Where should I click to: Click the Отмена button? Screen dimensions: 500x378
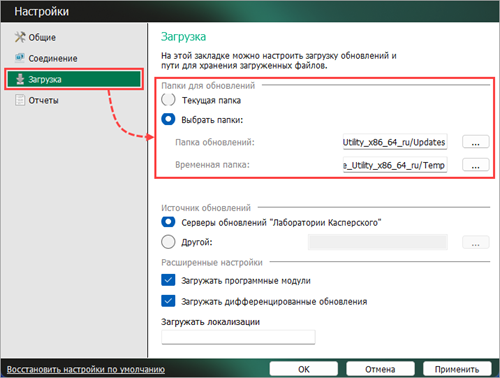pyautogui.click(x=380, y=369)
